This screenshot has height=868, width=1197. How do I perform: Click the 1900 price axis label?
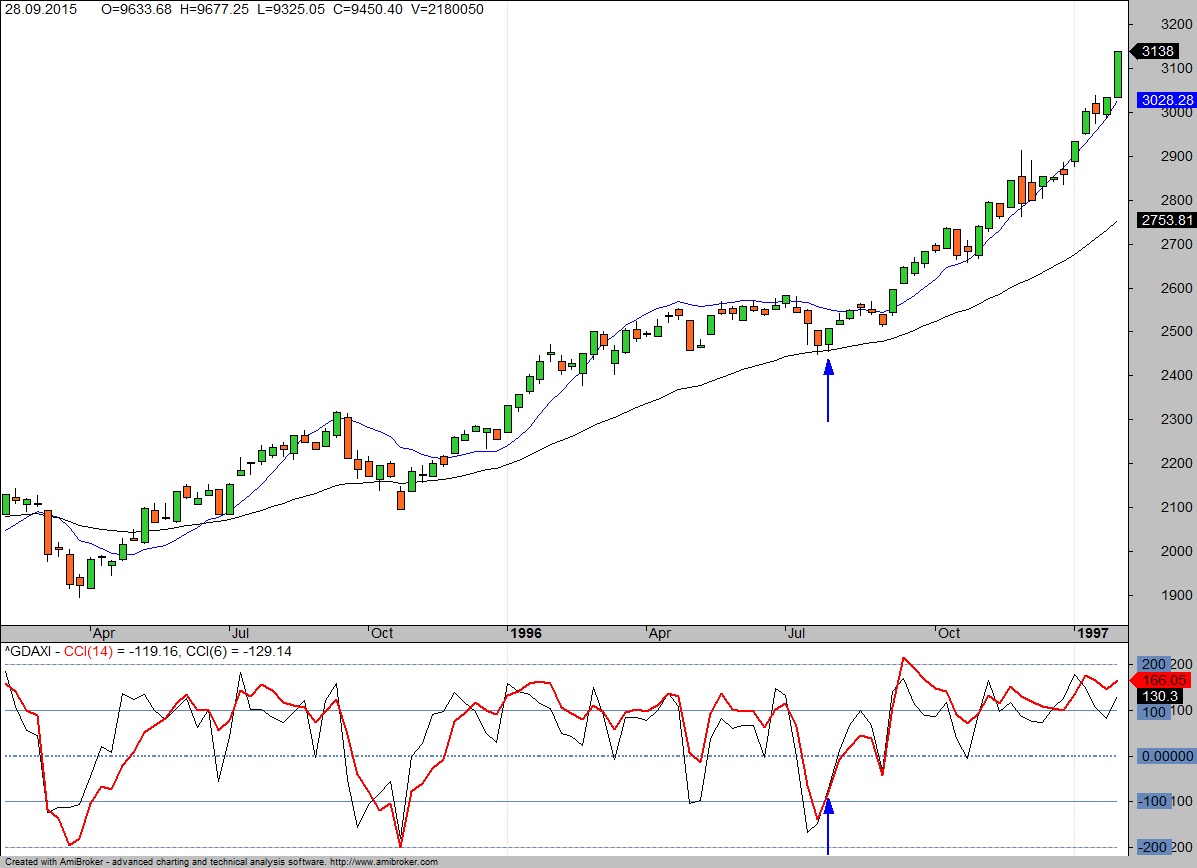1176,595
